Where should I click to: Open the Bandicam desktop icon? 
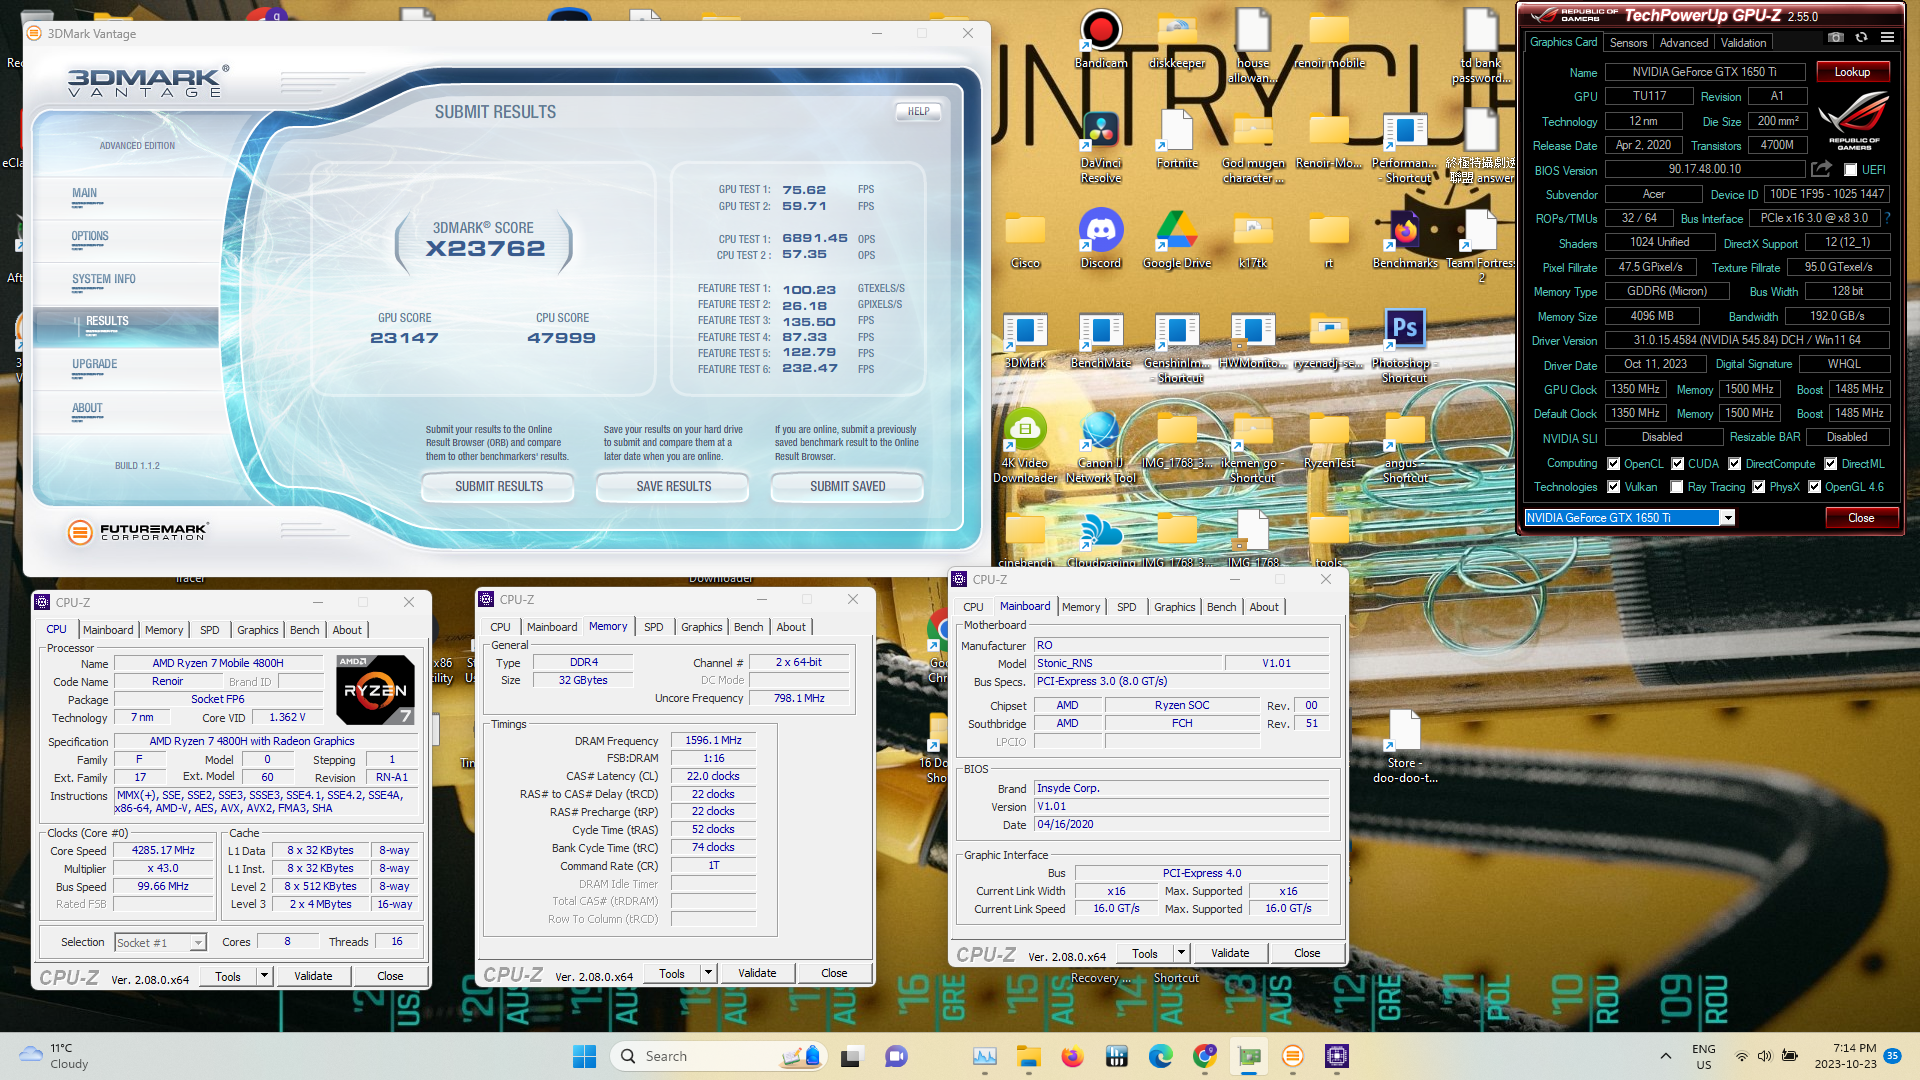click(1101, 40)
